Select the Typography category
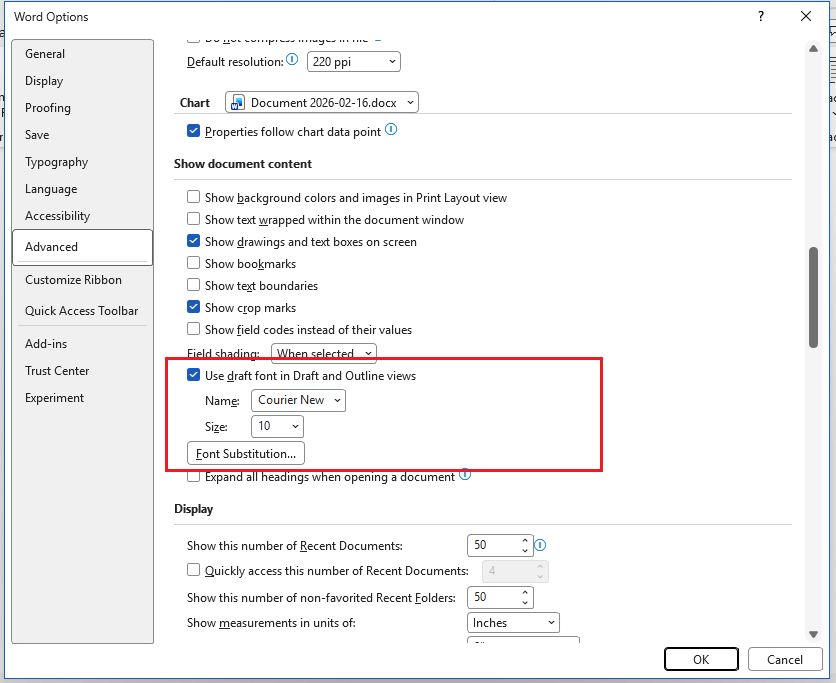 click(82, 162)
